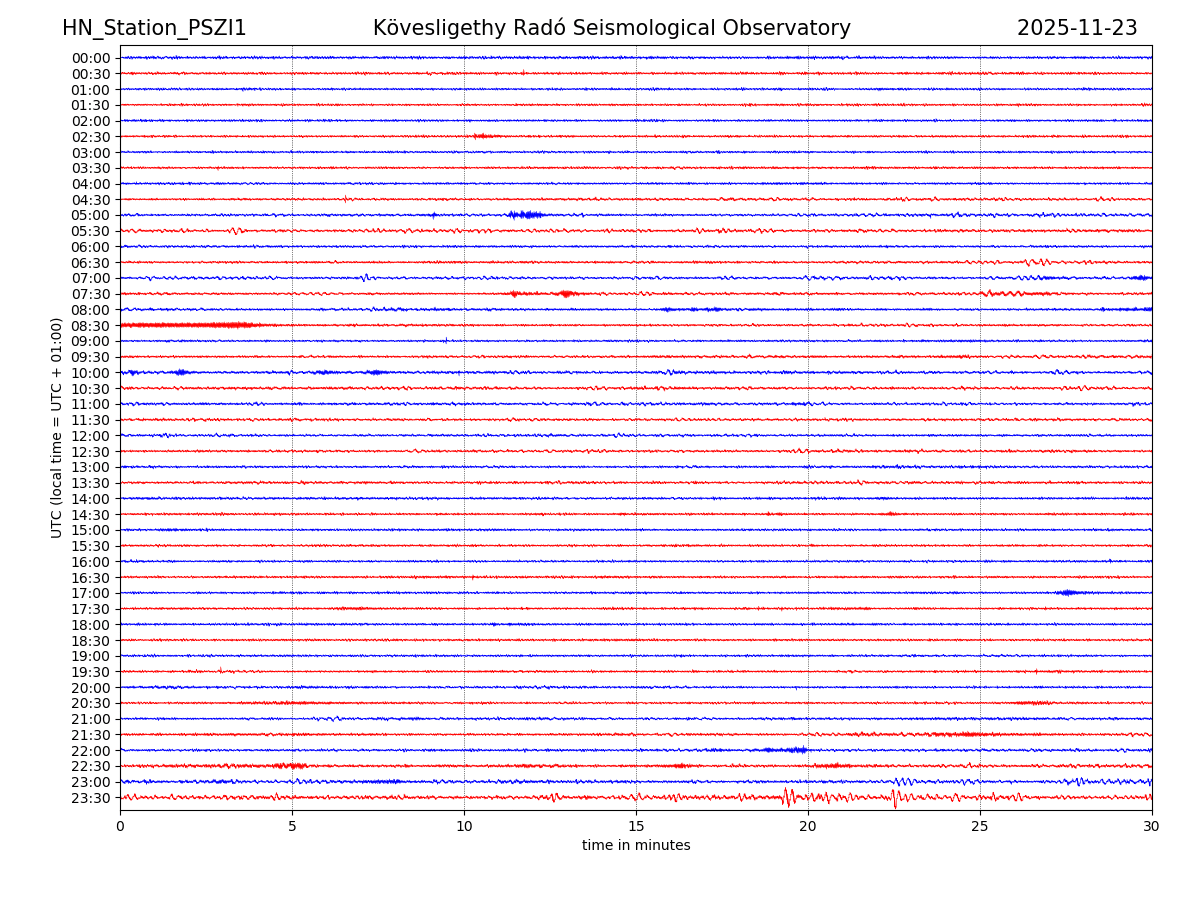Viewport: 1200px width, 900px height.
Task: Click the HN_Station_PSZI1 station label
Action: coord(154,29)
